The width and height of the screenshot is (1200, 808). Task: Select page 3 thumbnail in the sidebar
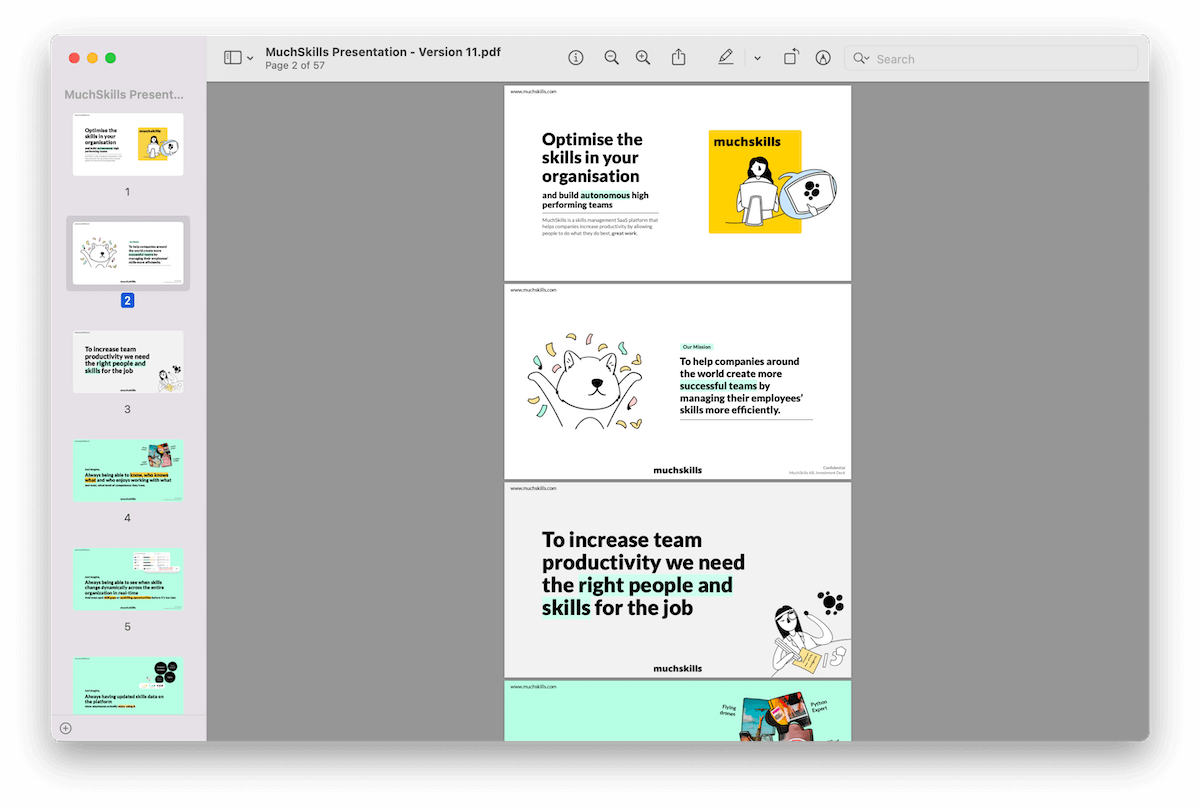pos(127,363)
